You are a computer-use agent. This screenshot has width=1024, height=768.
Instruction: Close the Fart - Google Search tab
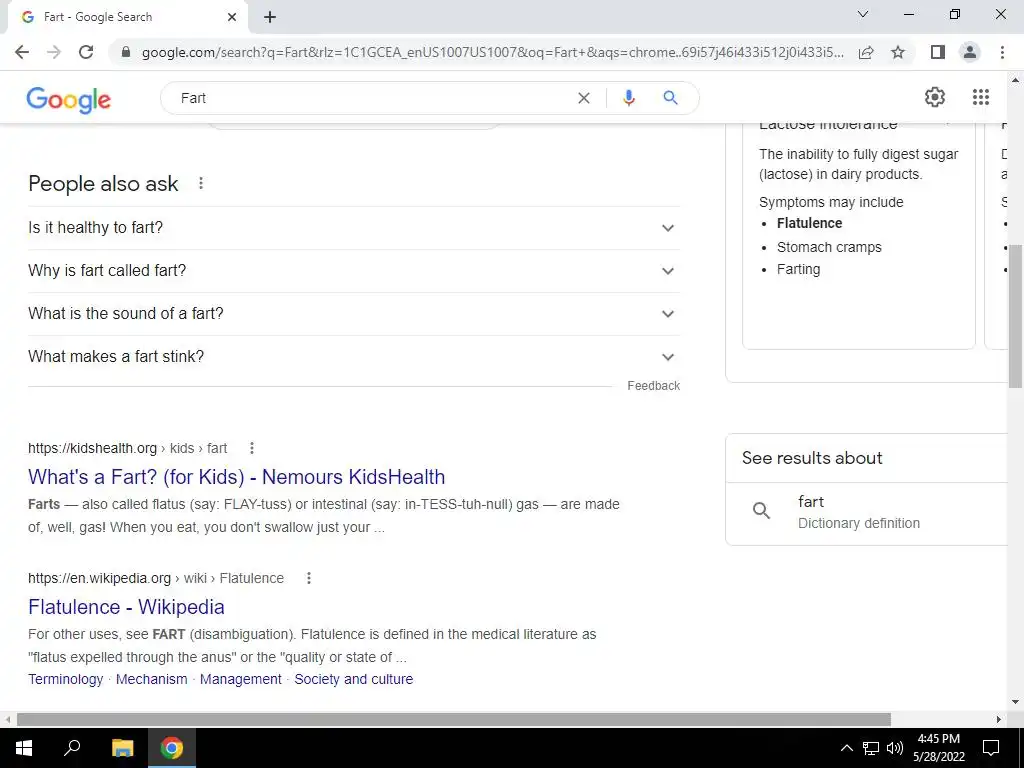tap(232, 18)
